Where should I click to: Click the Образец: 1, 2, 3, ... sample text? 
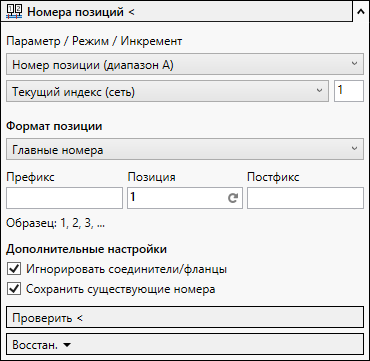tap(55, 223)
